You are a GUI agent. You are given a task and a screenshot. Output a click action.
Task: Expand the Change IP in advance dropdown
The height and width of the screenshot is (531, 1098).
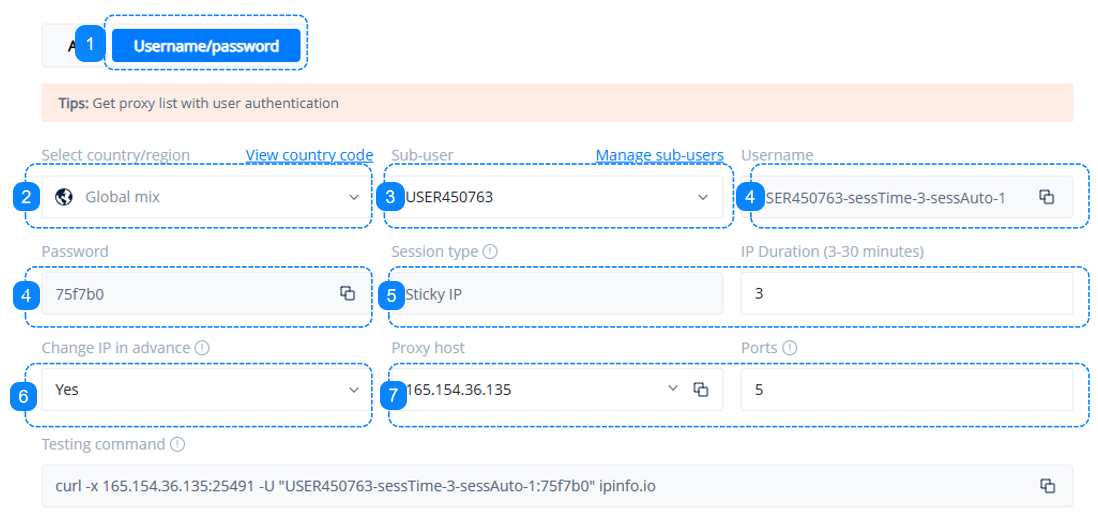click(x=354, y=389)
